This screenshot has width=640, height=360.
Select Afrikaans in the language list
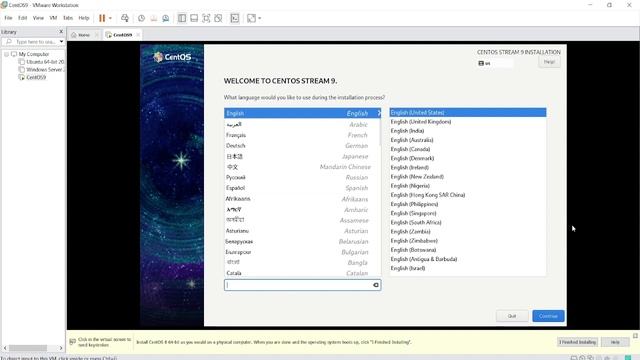[x=302, y=199]
